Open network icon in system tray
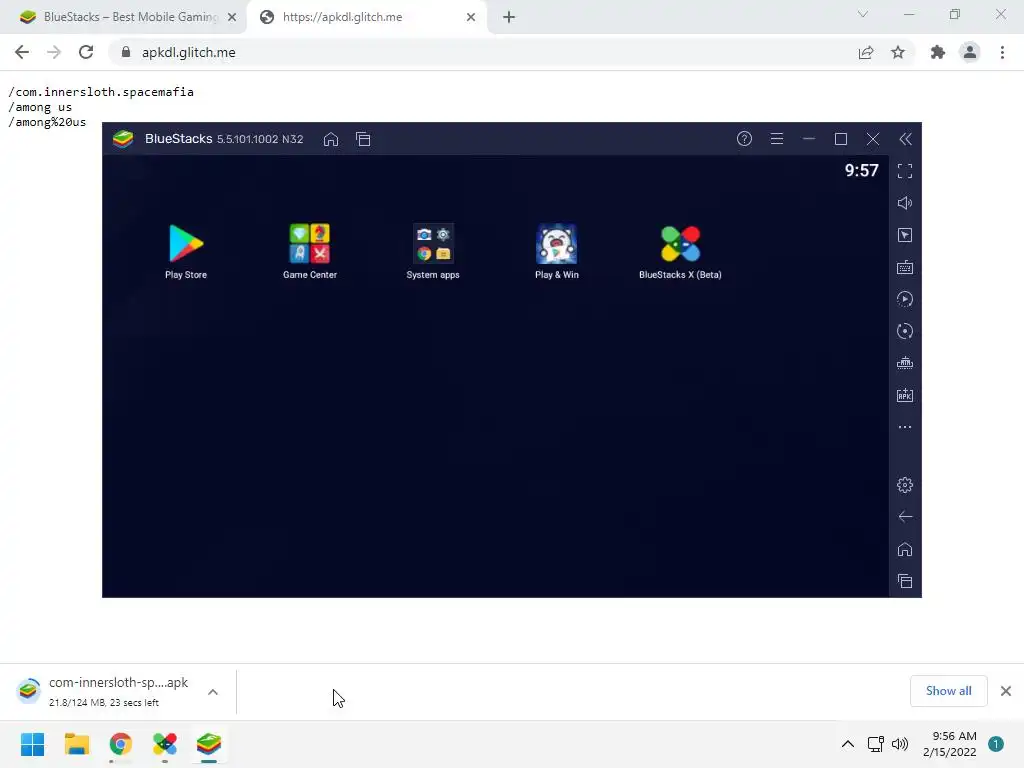Viewport: 1024px width, 768px height. (875, 744)
